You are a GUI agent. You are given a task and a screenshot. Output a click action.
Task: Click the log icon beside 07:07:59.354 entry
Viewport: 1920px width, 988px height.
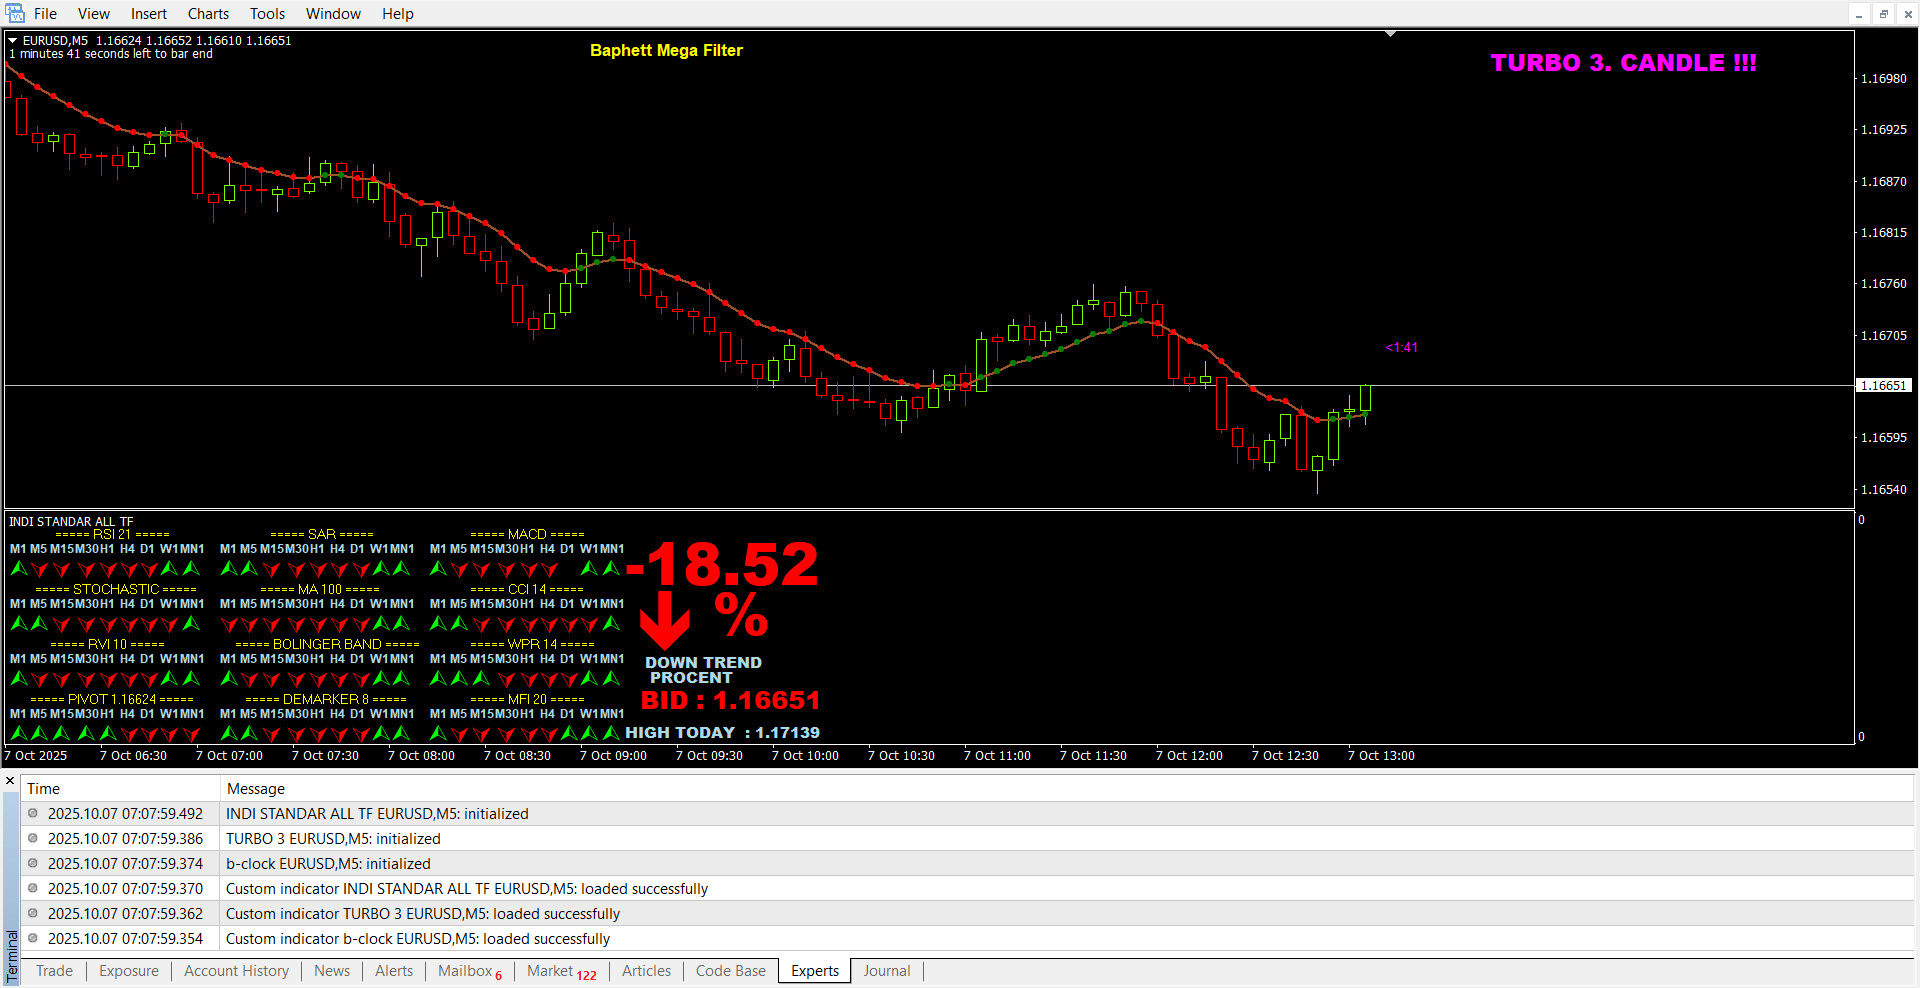[33, 939]
